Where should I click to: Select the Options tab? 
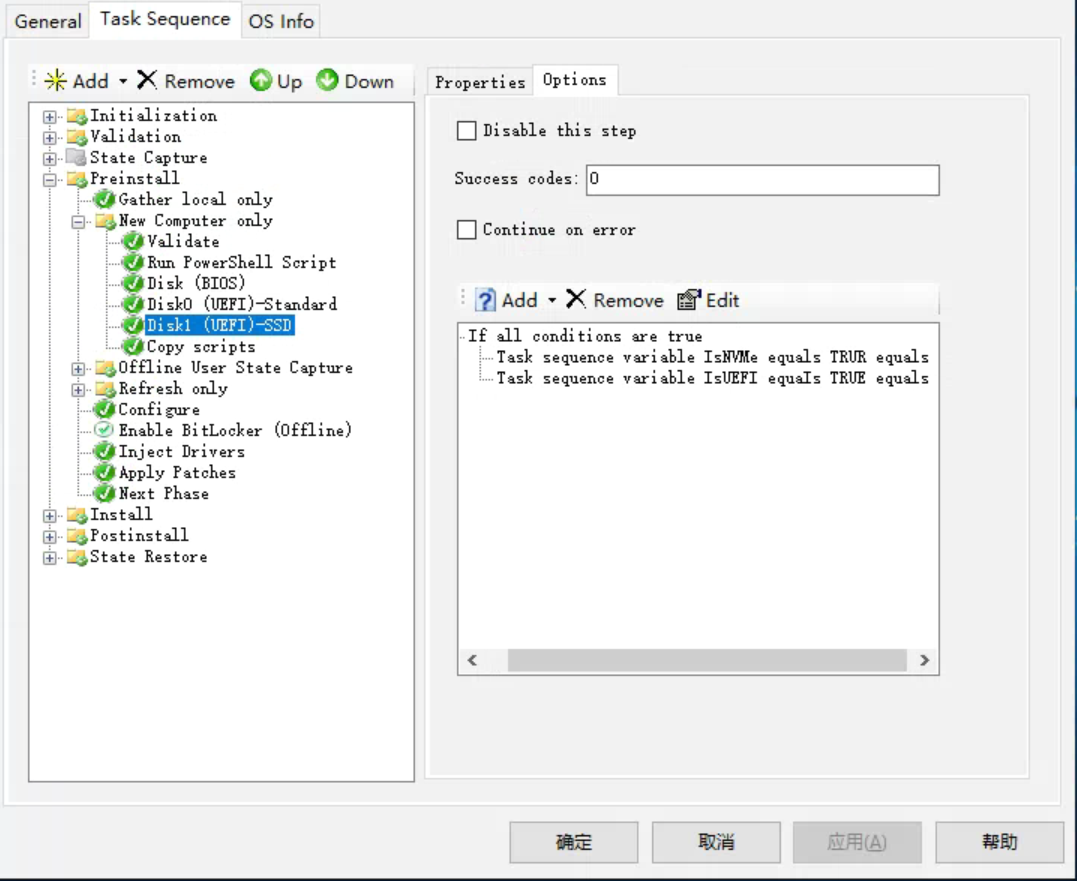[x=575, y=80]
